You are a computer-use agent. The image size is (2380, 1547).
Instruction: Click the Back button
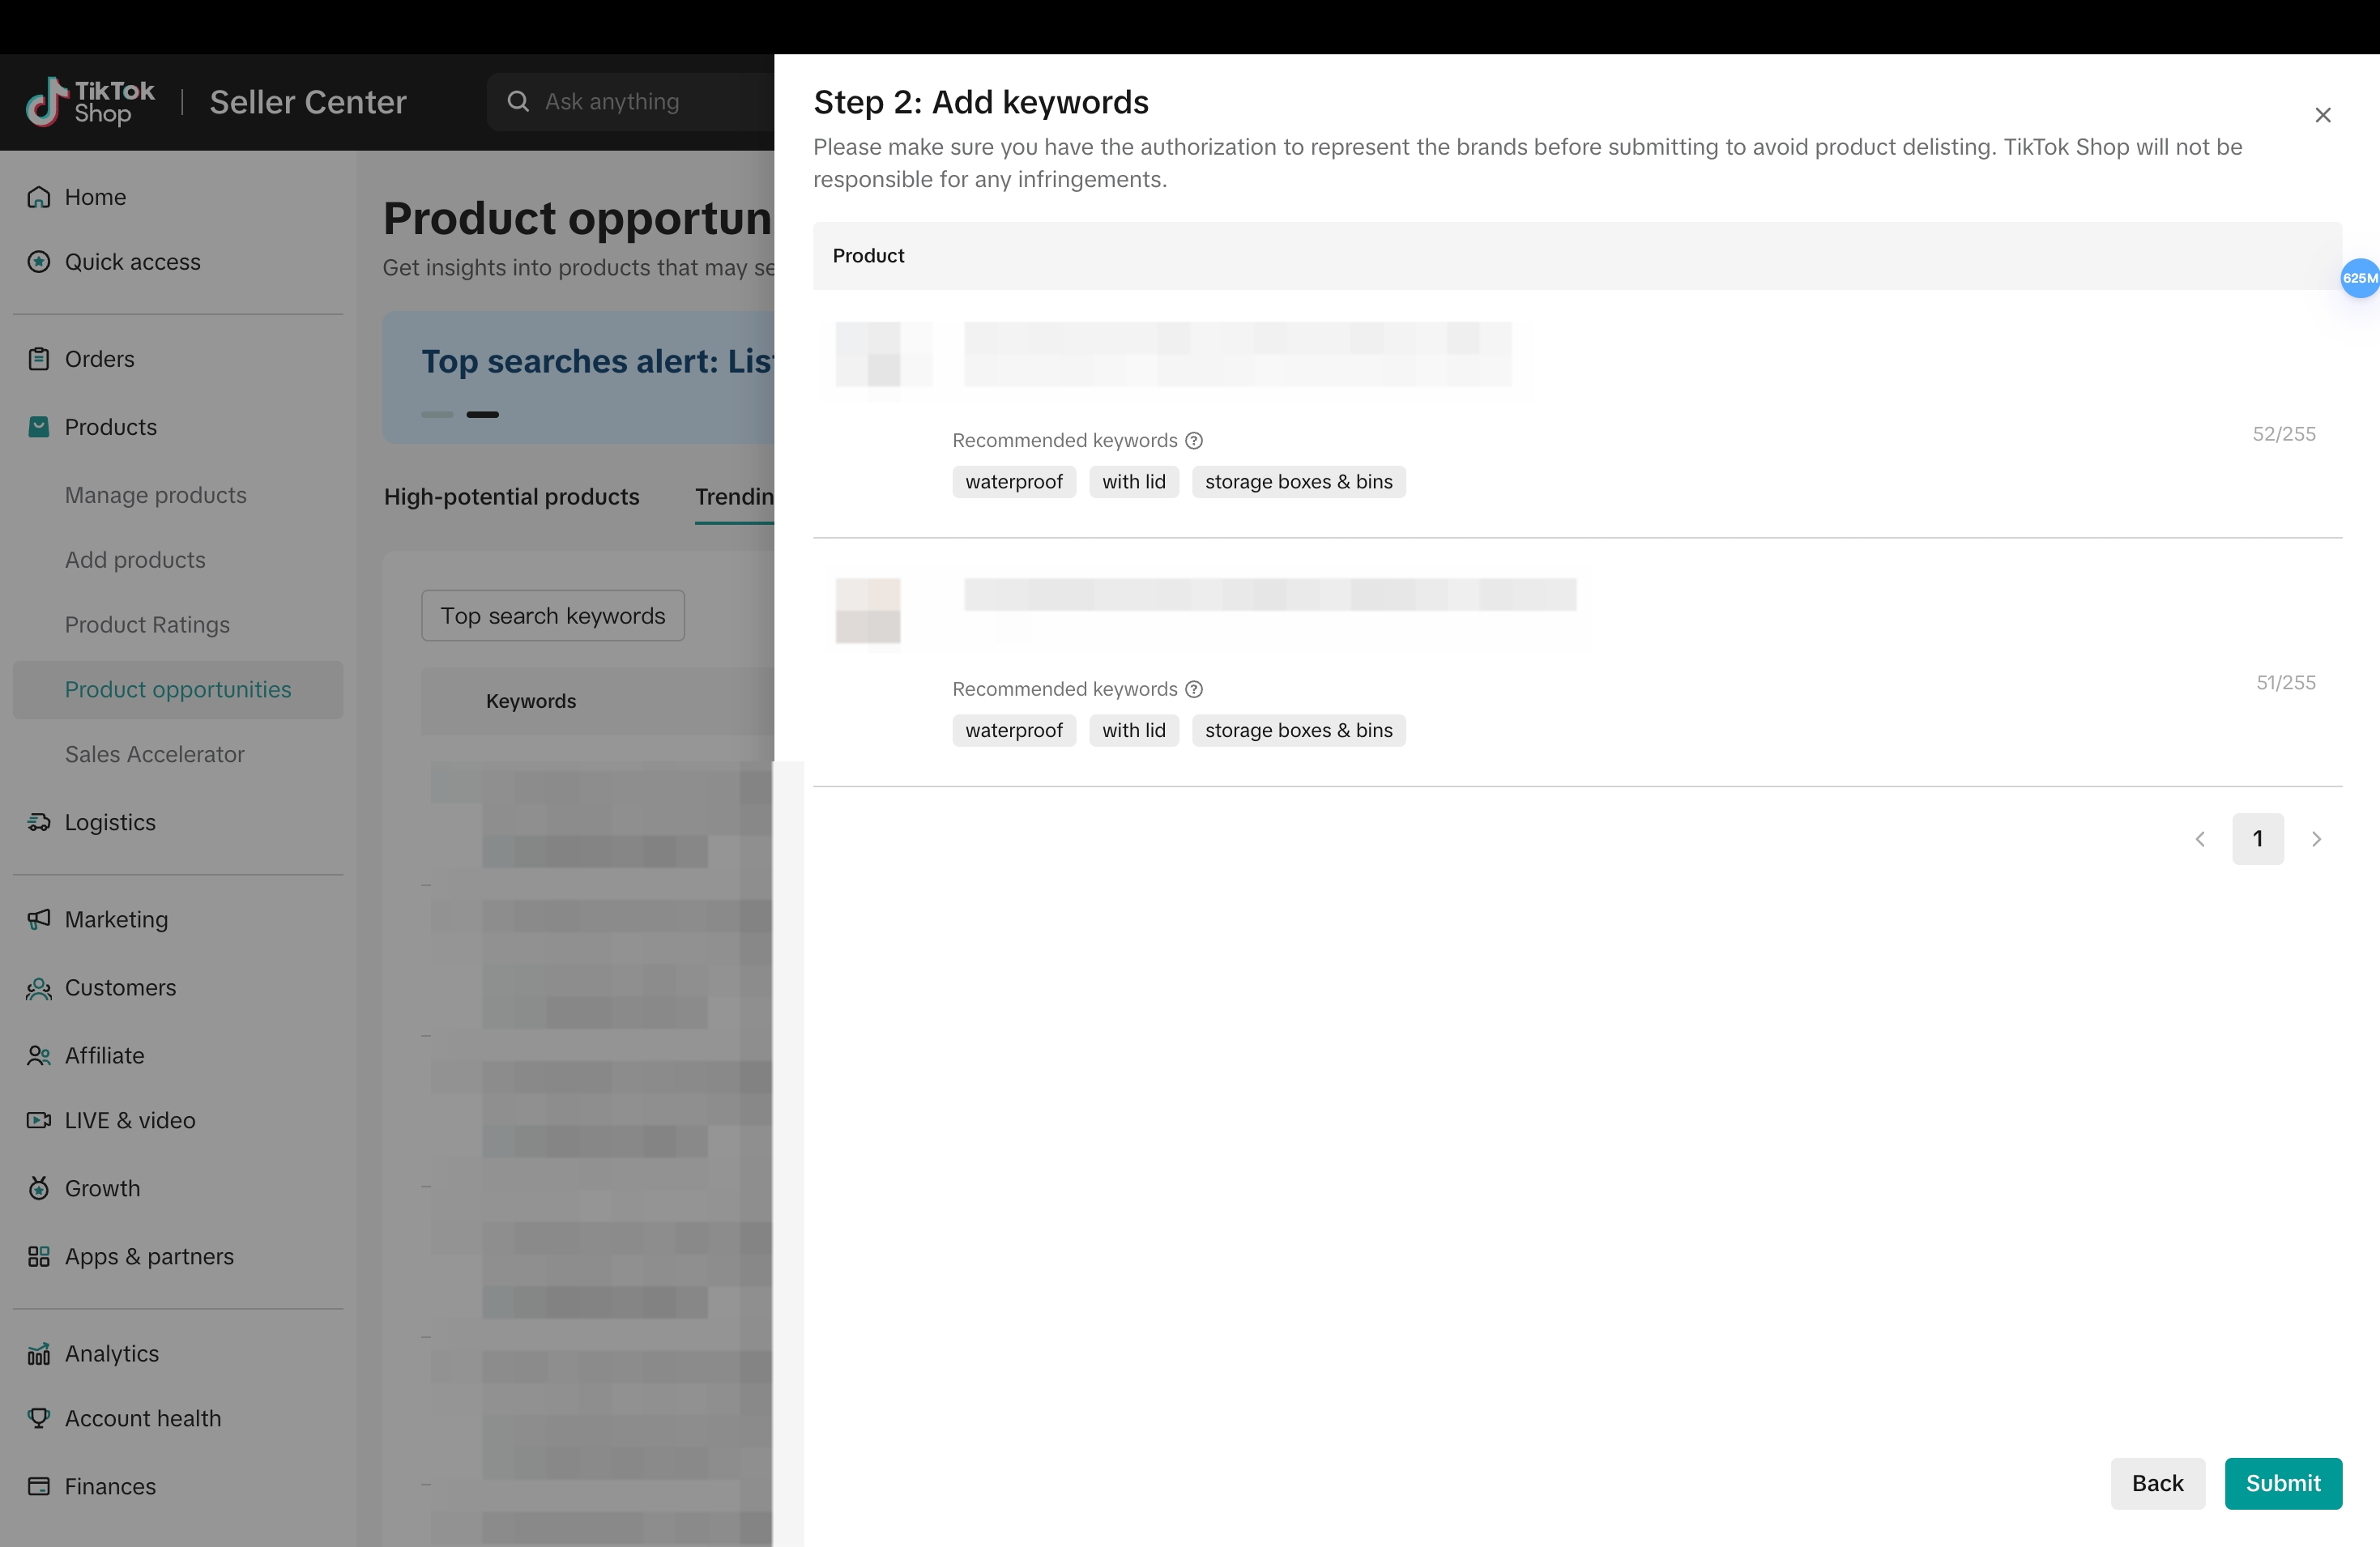2157,1483
